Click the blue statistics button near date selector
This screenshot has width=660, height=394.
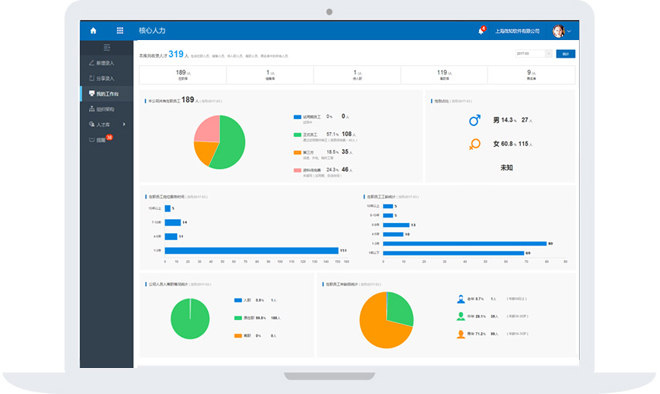tap(565, 54)
